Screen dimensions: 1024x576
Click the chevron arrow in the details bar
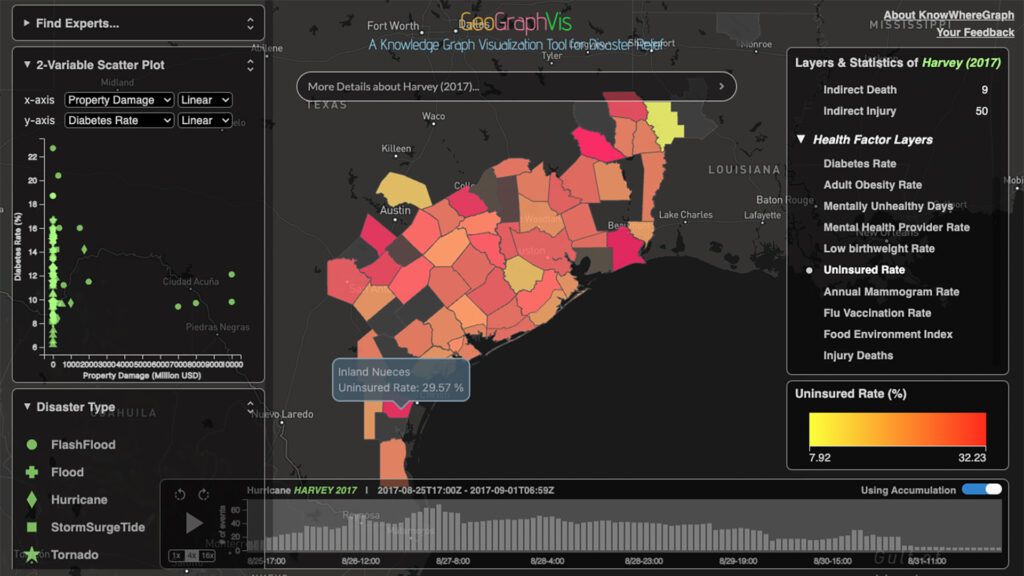pos(721,86)
